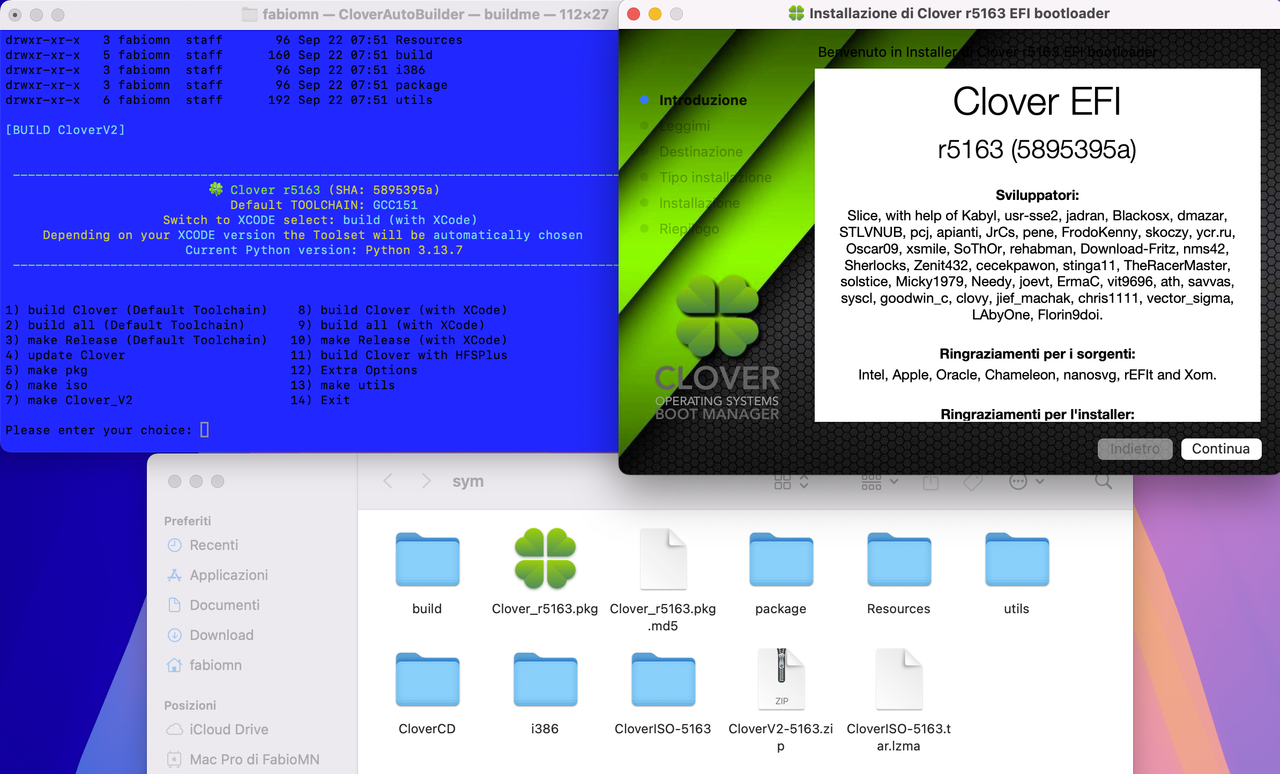Select the Riepilogo step in installer
This screenshot has height=774, width=1280.
(x=689, y=229)
